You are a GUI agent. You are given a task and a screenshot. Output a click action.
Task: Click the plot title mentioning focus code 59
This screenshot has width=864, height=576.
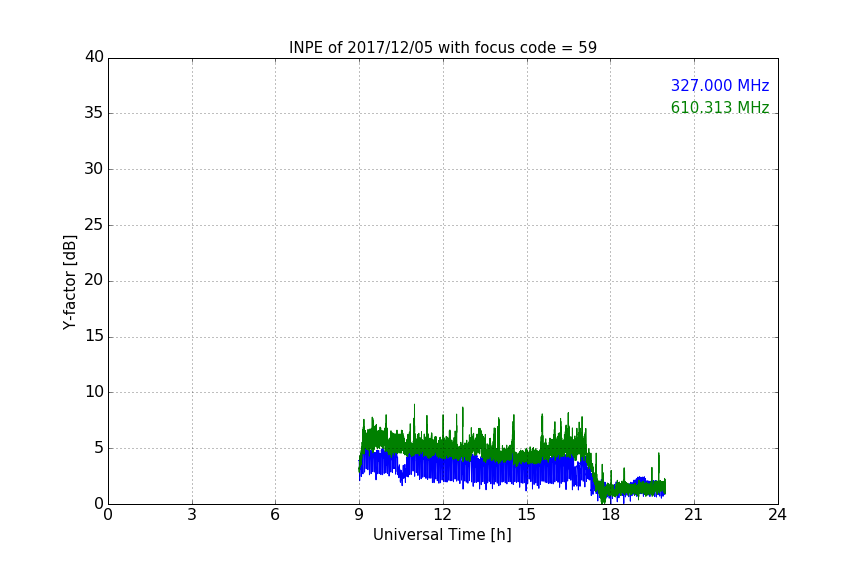[442, 47]
